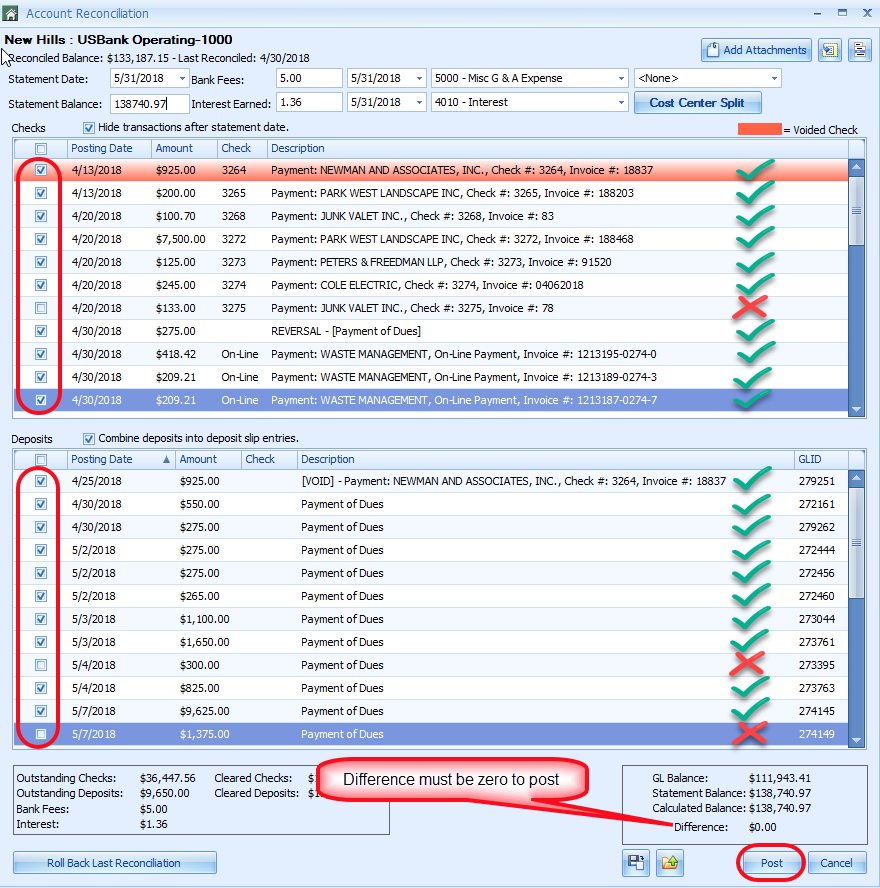Sort deposits by the Posting Date column header
This screenshot has height=888, width=880.
110,459
